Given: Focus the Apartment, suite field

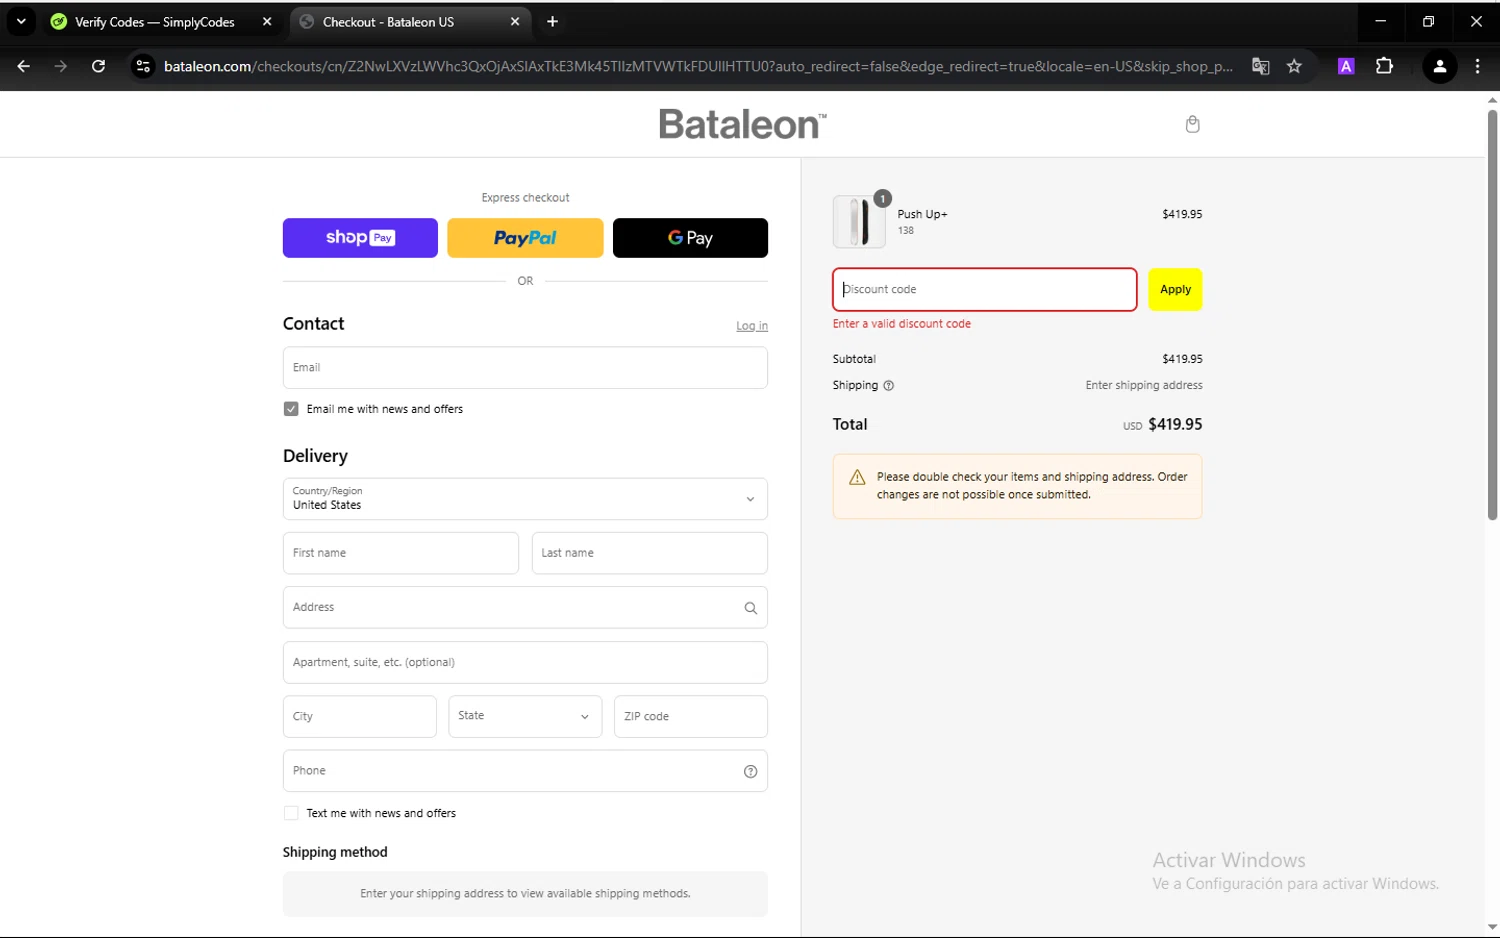Looking at the screenshot, I should coord(525,662).
